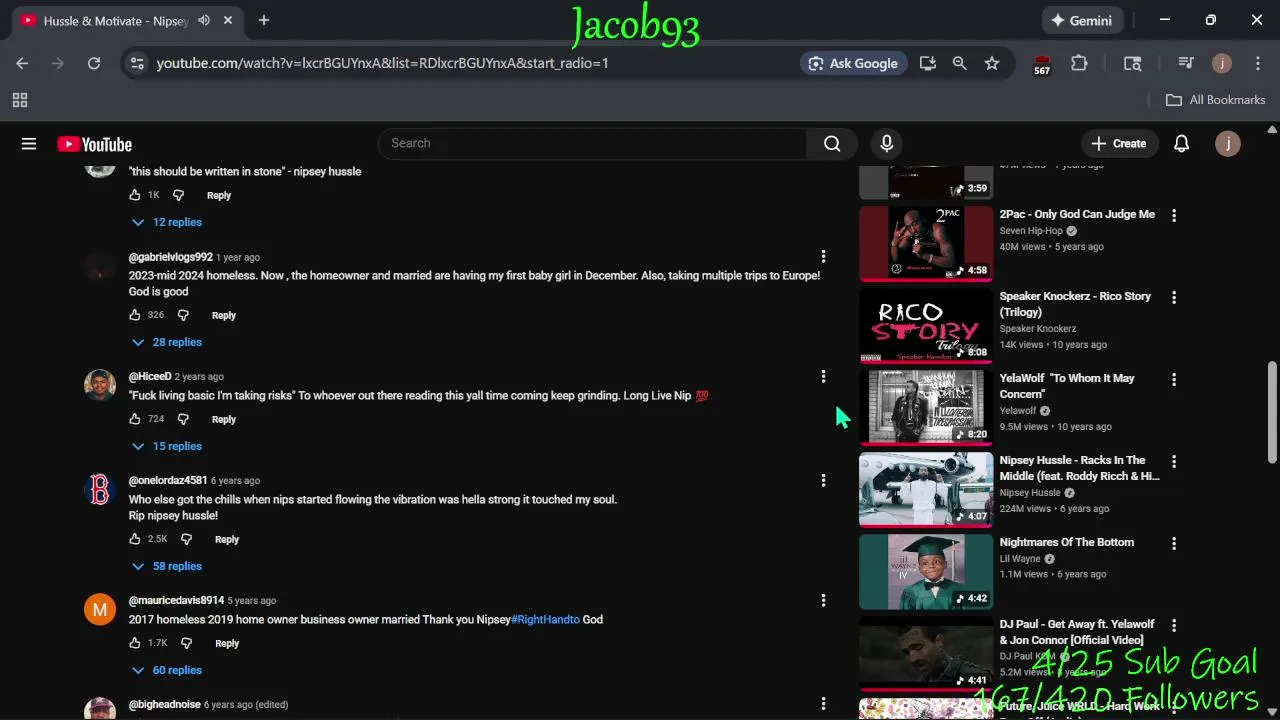1280x720 pixels.
Task: Open options for @HiceeD comment
Action: 823,377
